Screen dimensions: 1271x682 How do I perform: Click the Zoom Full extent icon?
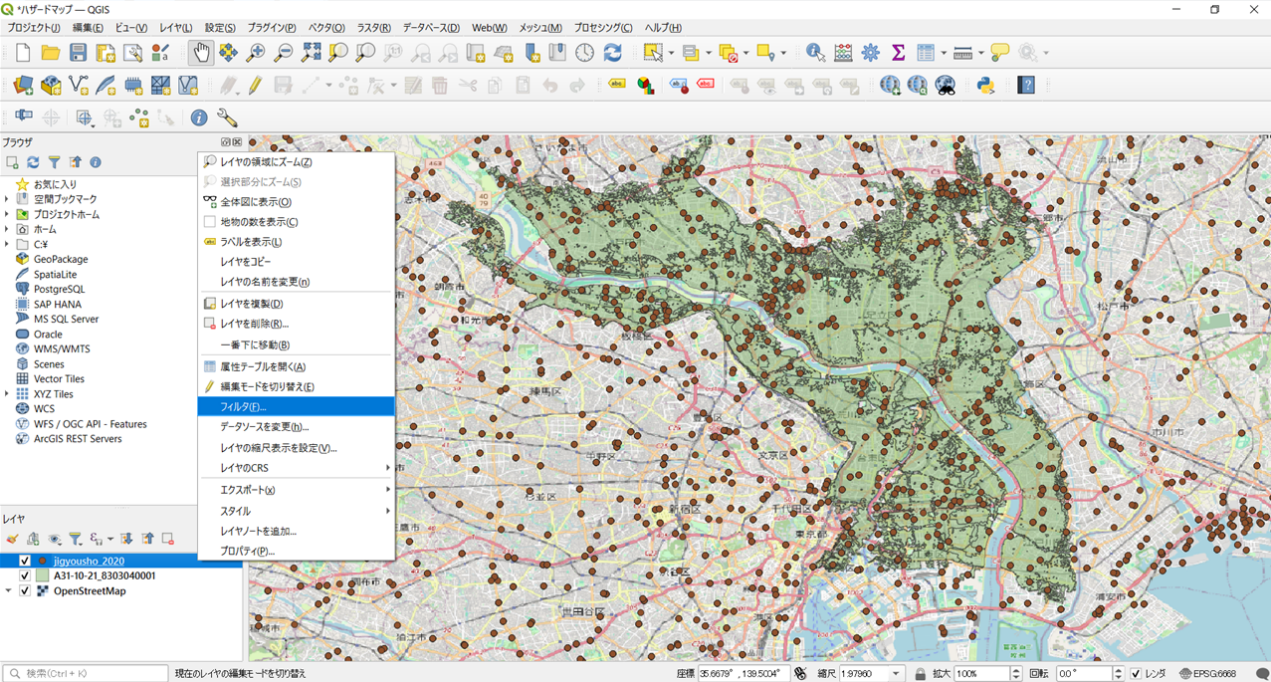click(x=311, y=53)
